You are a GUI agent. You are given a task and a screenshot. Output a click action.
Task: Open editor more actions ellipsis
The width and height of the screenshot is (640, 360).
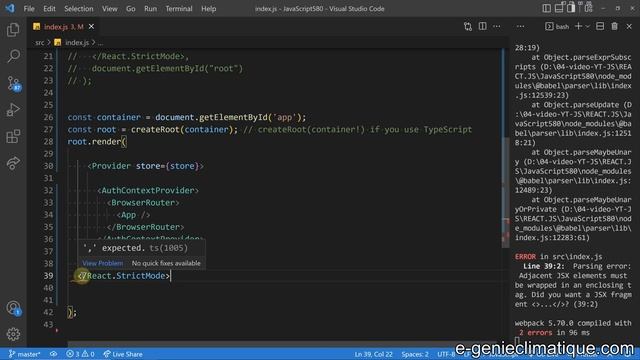tap(497, 27)
